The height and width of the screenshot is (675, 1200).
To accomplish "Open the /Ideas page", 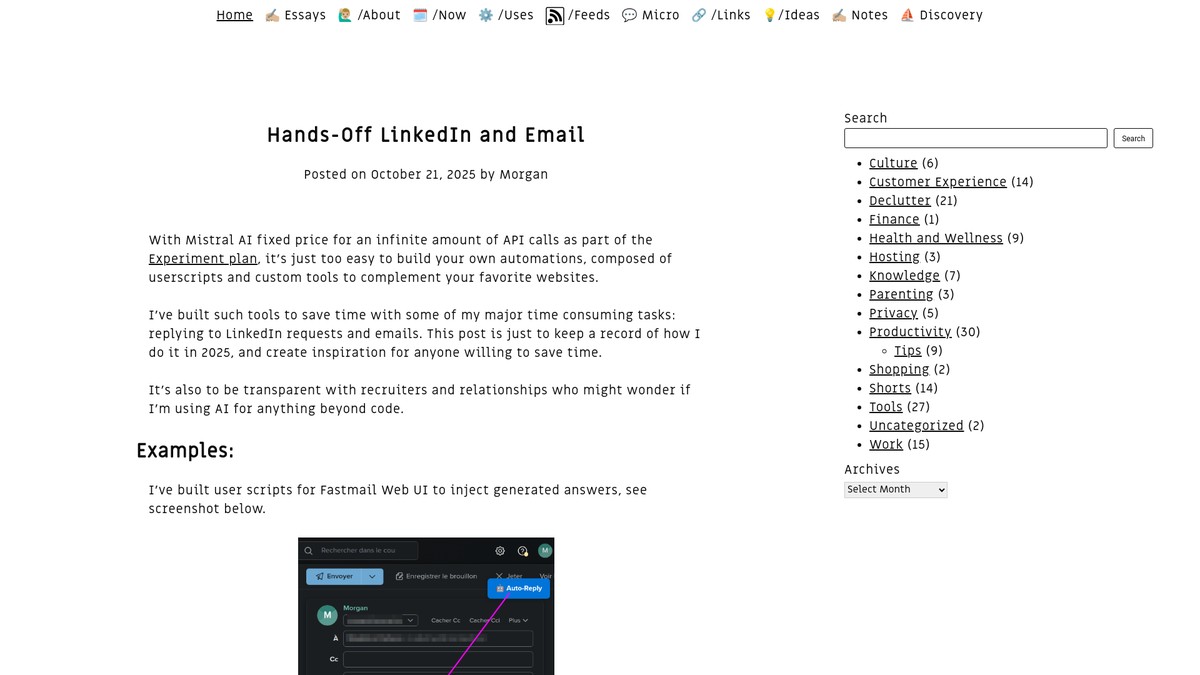I will click(791, 15).
